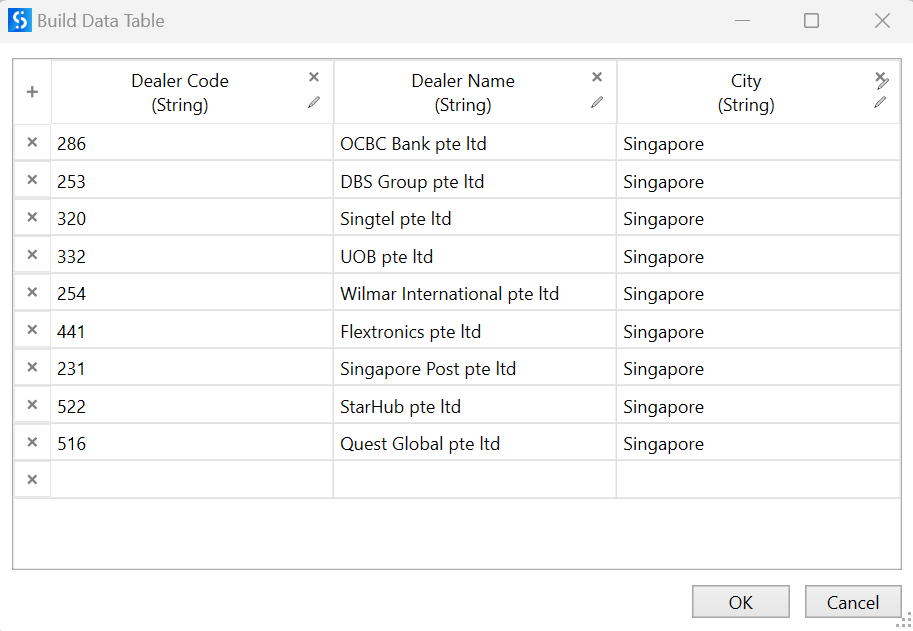Select the cell with code 286
Viewport: 913px width, 631px height.
(x=192, y=143)
